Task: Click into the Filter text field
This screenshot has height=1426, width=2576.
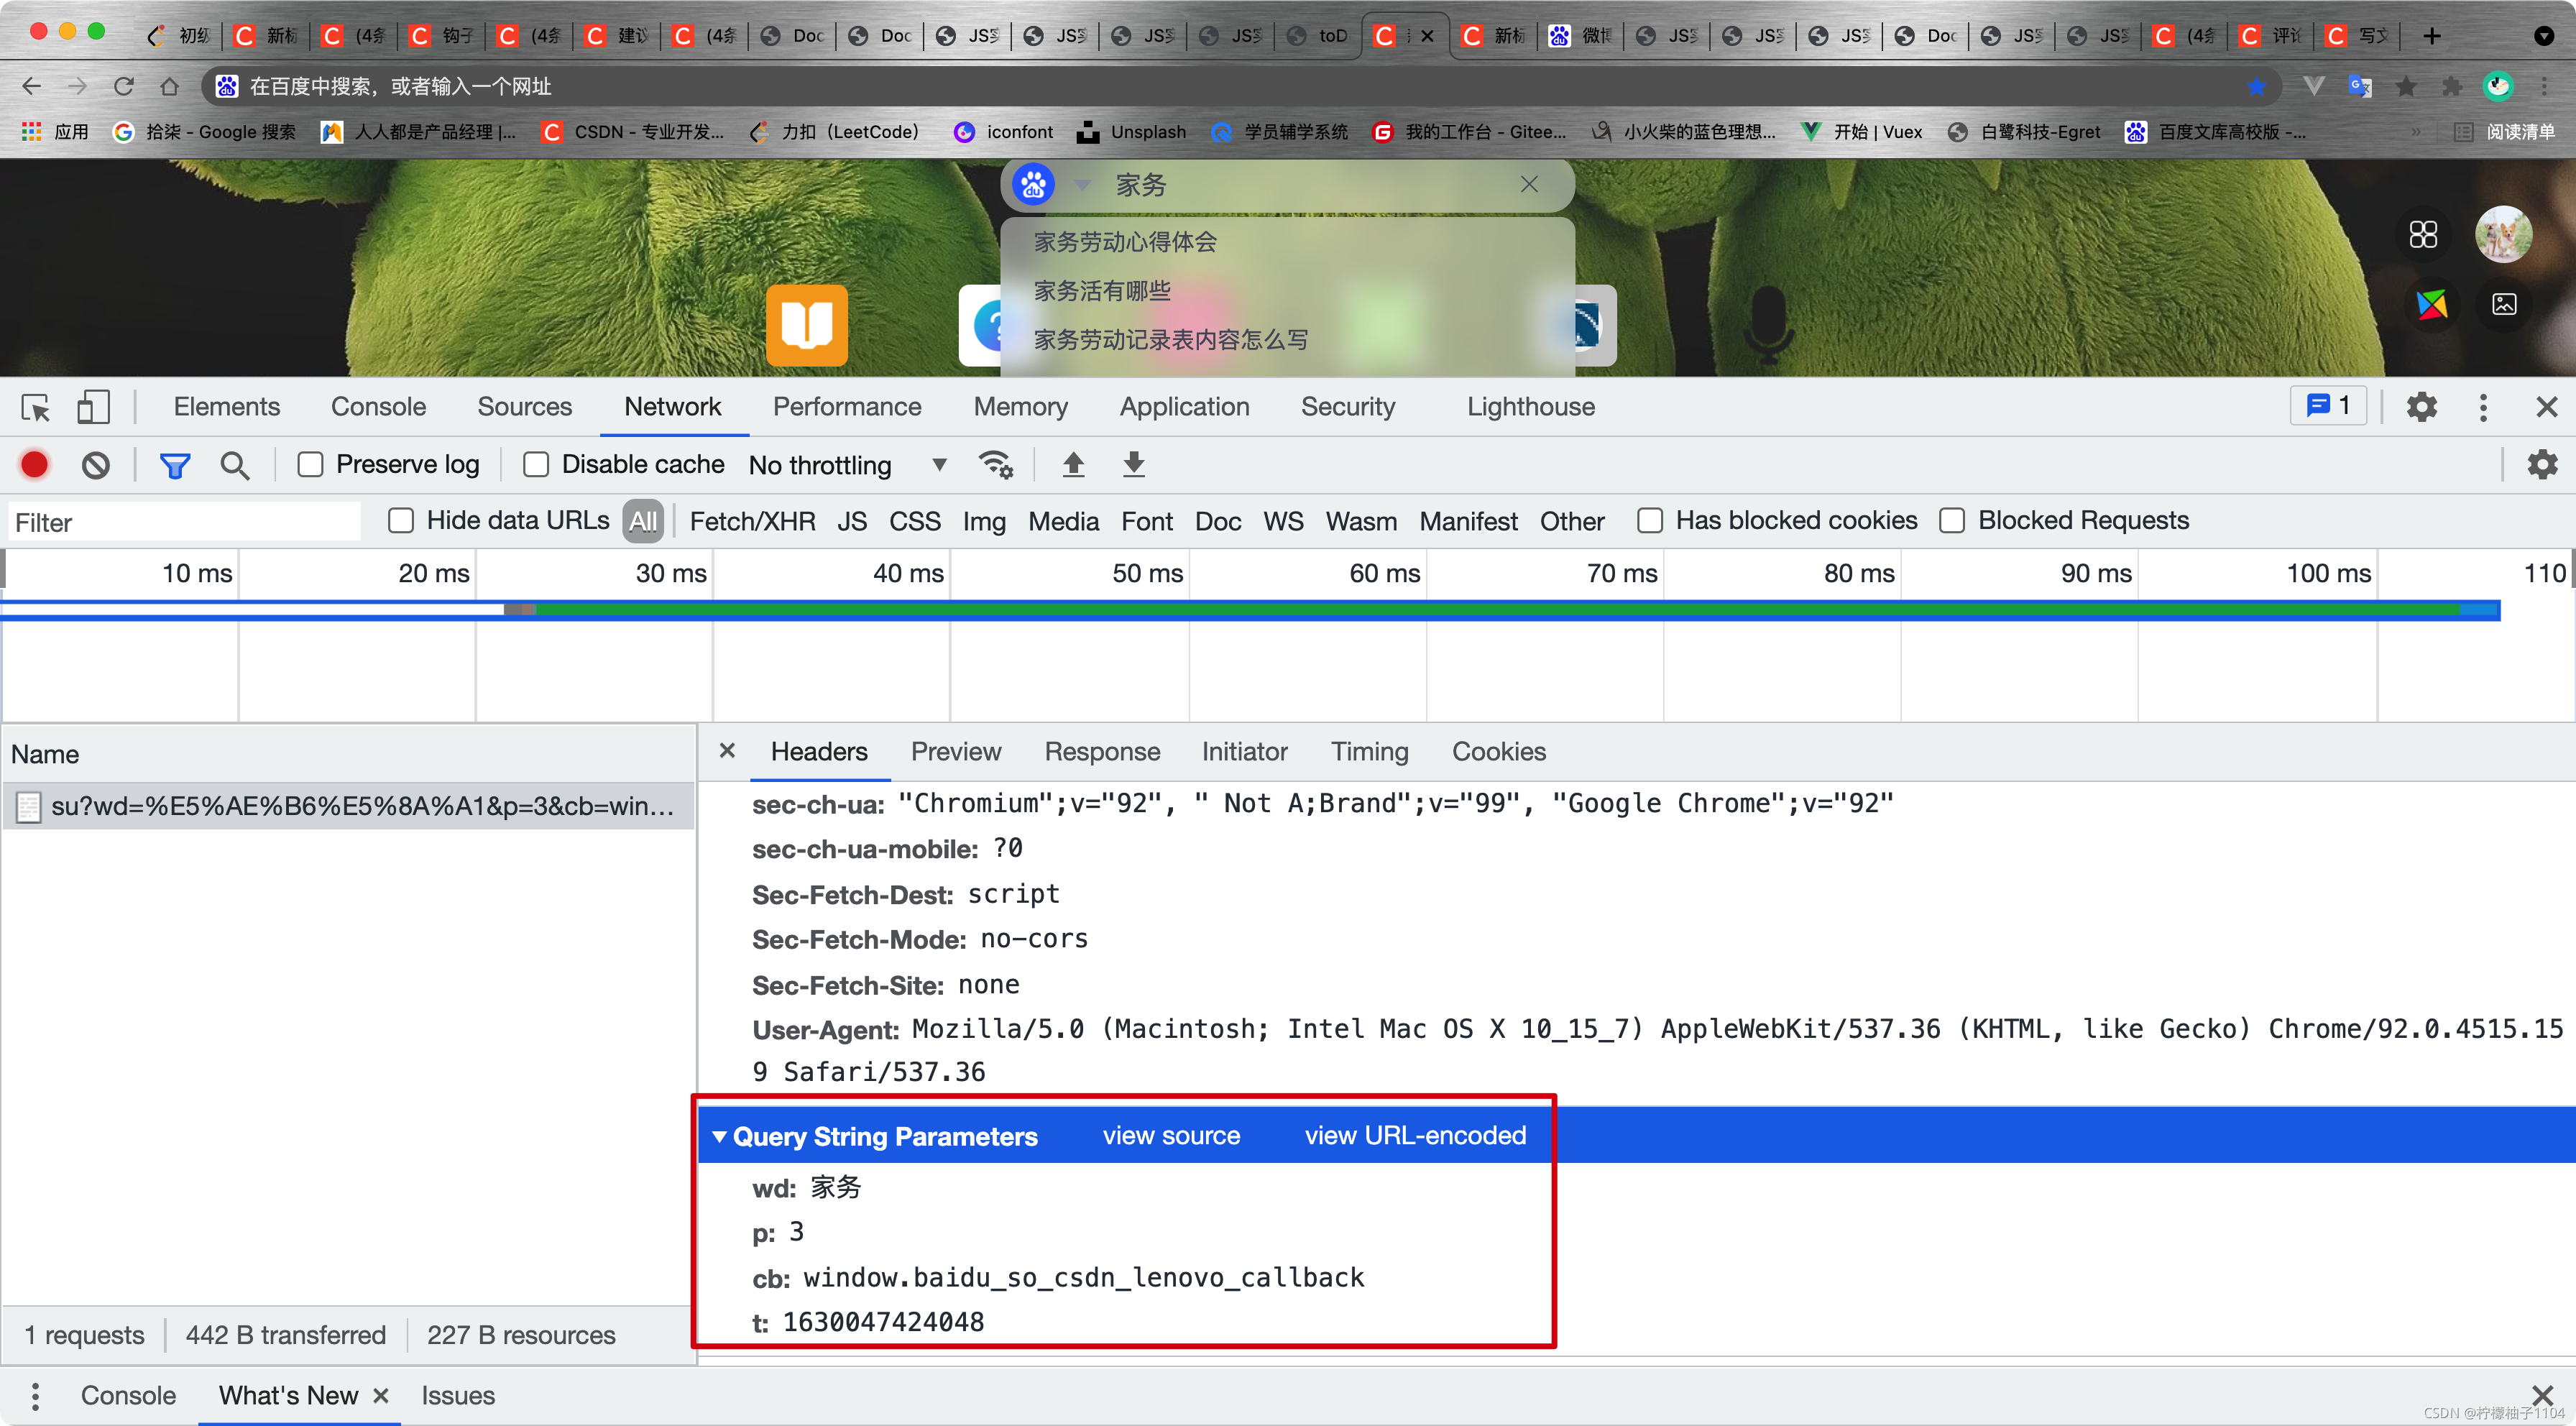Action: point(185,522)
